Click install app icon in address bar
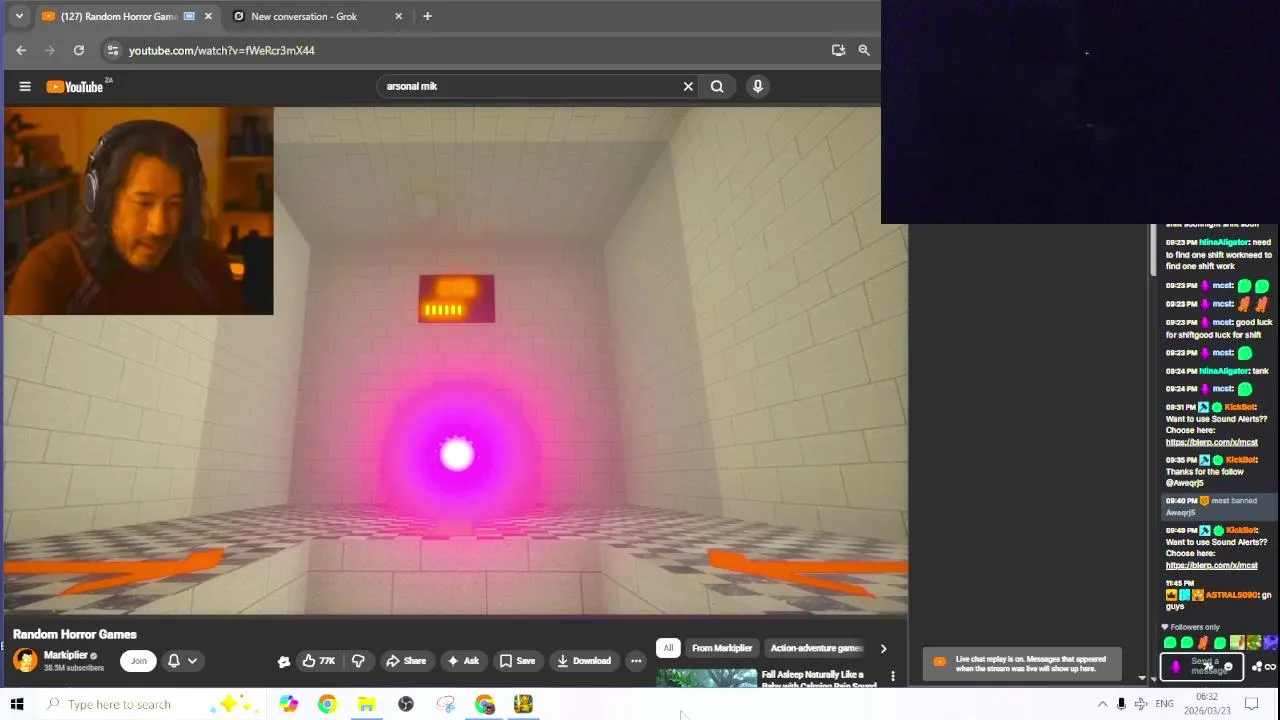 (838, 50)
